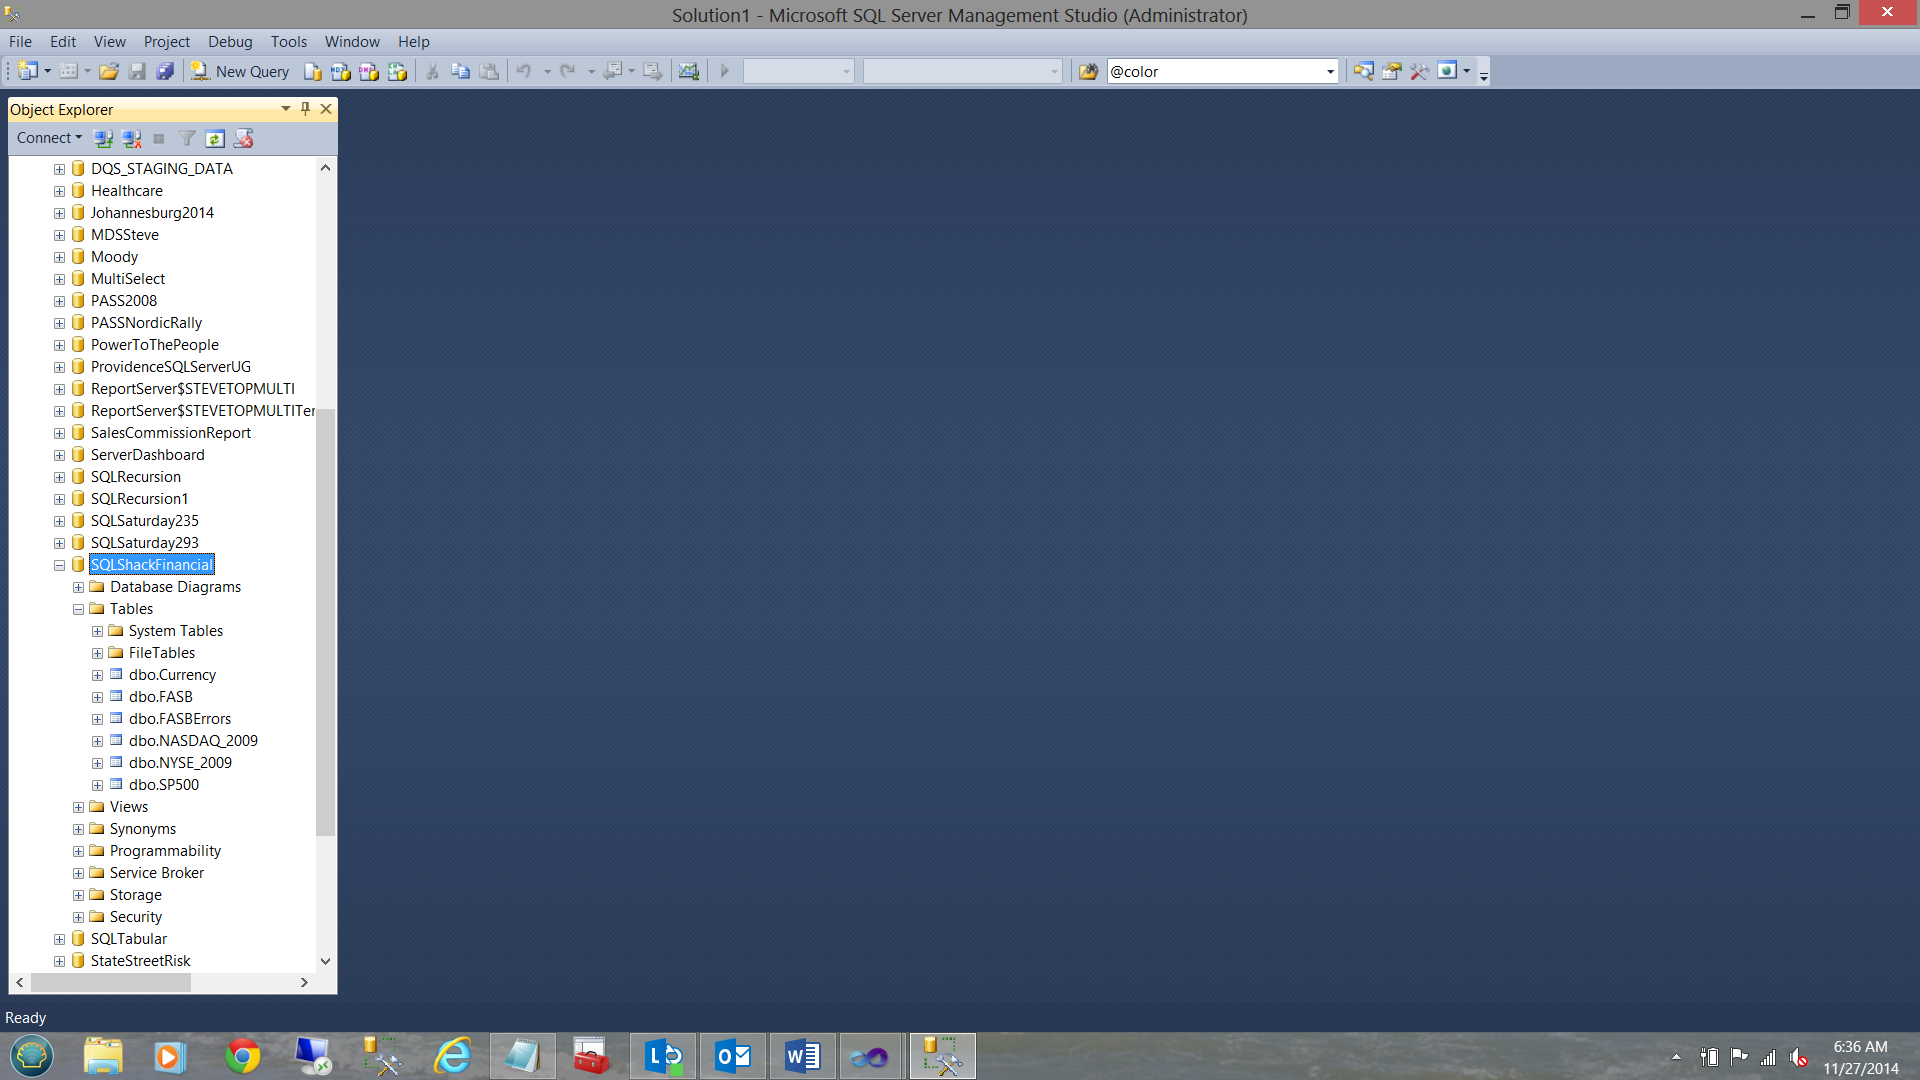Open the Debug menu

230,42
